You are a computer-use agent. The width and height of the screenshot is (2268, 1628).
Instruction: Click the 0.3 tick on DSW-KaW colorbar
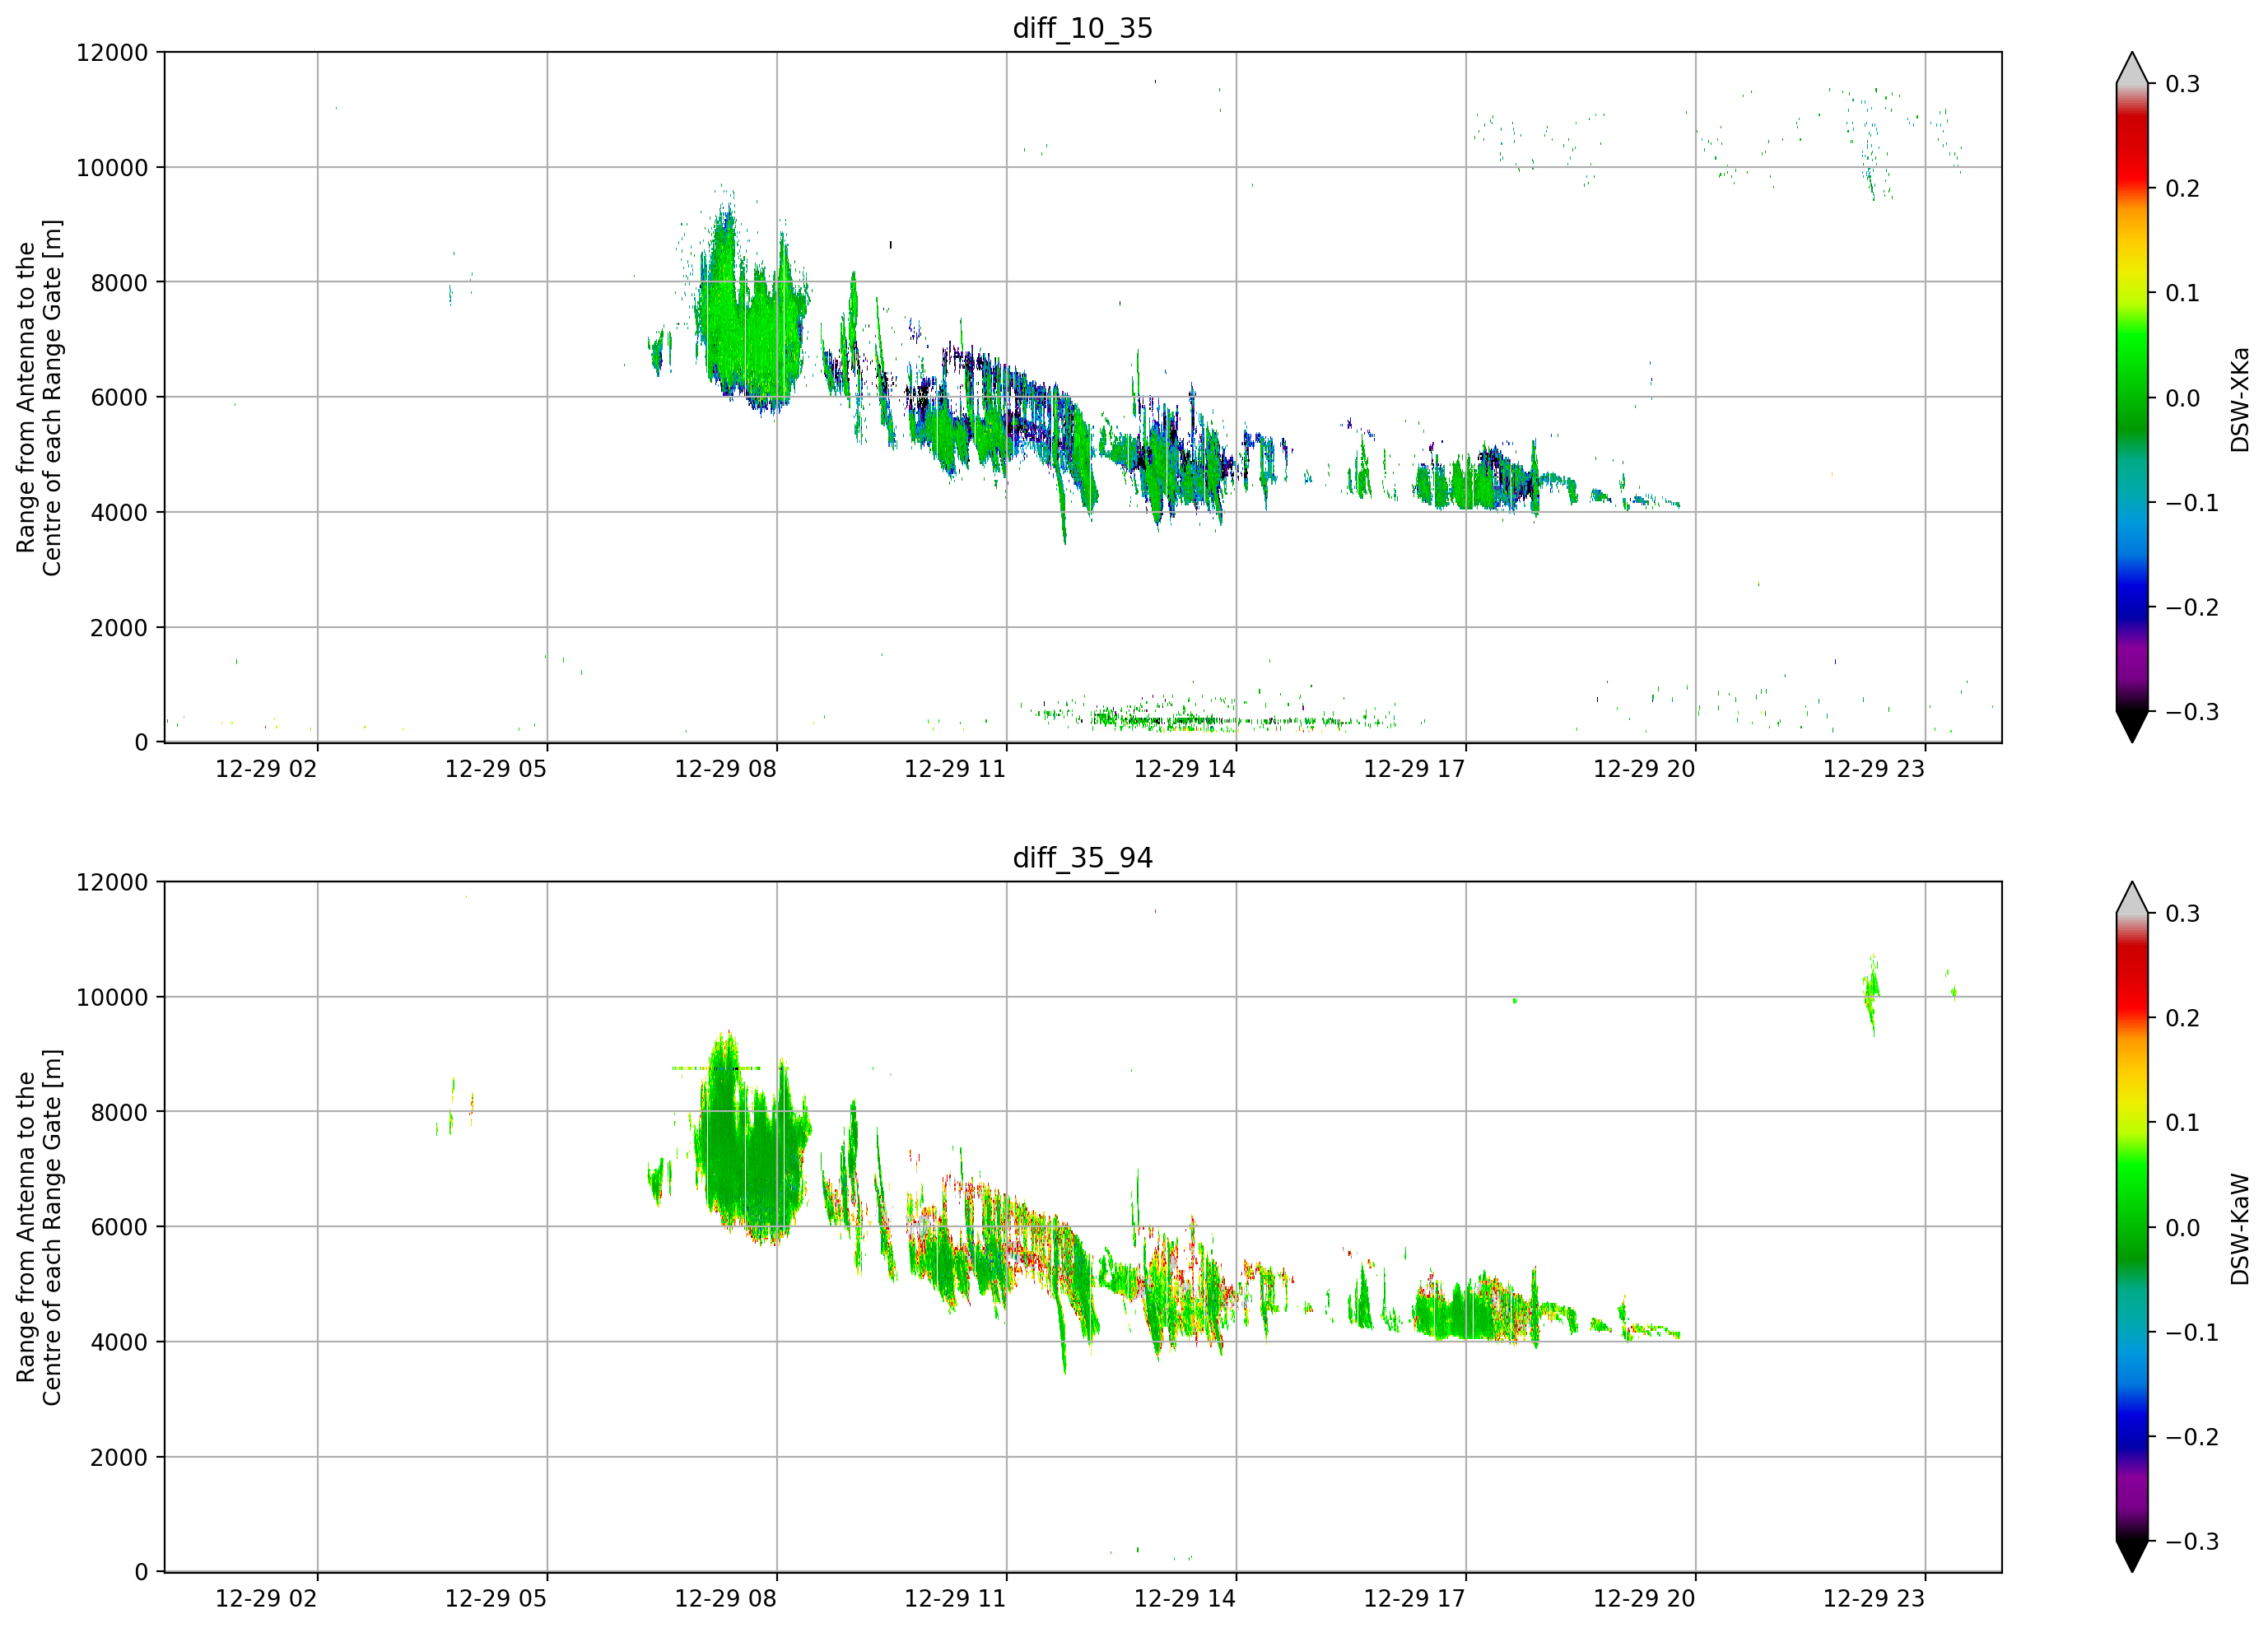[2183, 914]
